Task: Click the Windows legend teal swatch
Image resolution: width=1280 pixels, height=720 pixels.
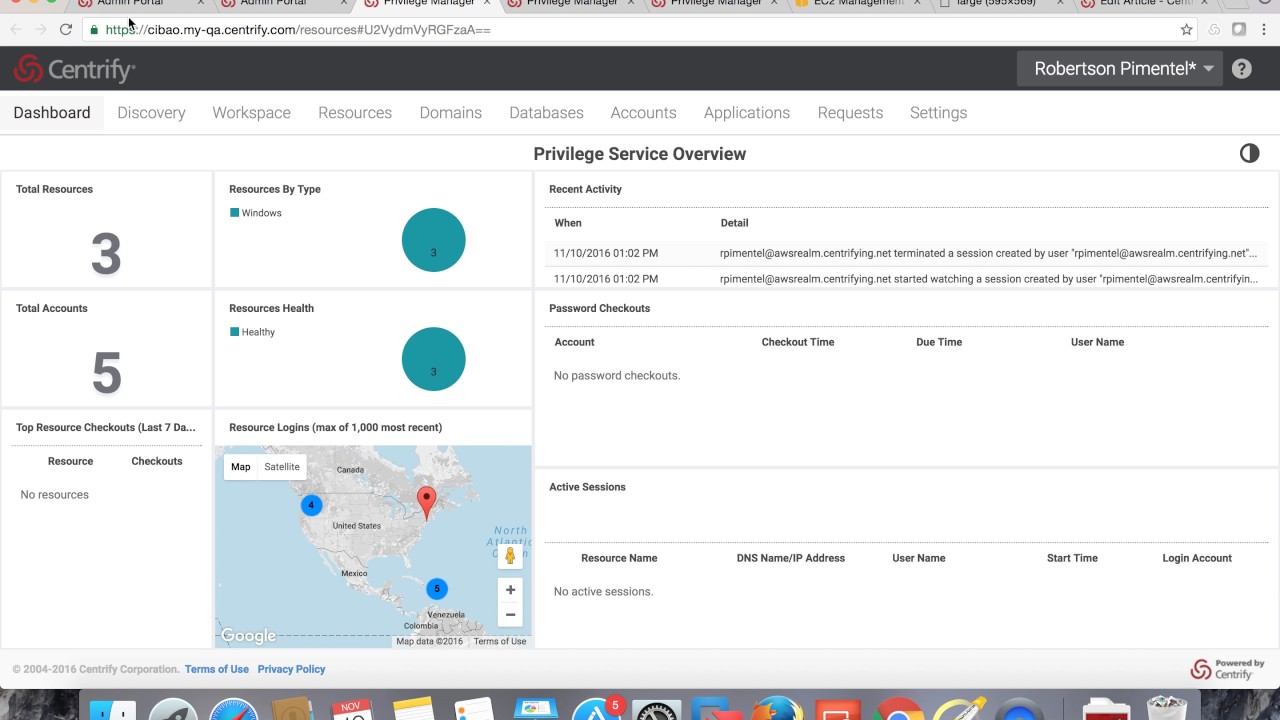Action: [x=234, y=213]
